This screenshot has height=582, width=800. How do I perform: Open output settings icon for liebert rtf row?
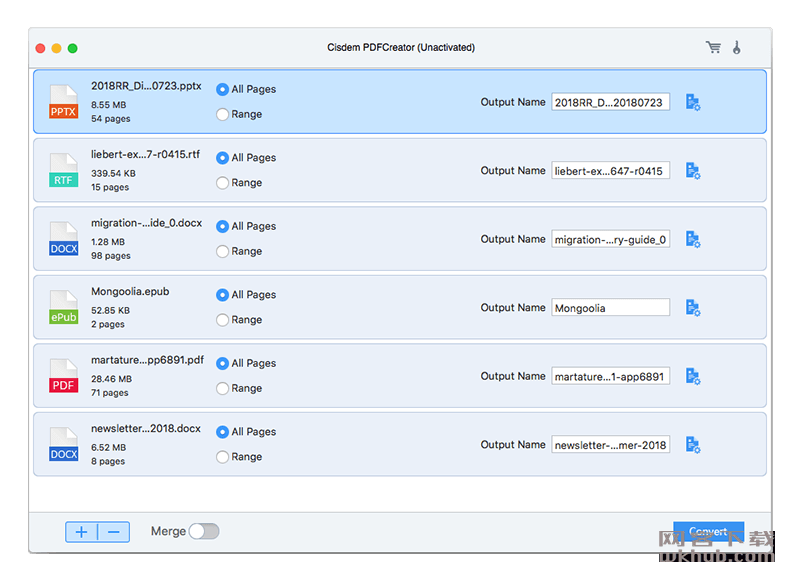pos(693,171)
